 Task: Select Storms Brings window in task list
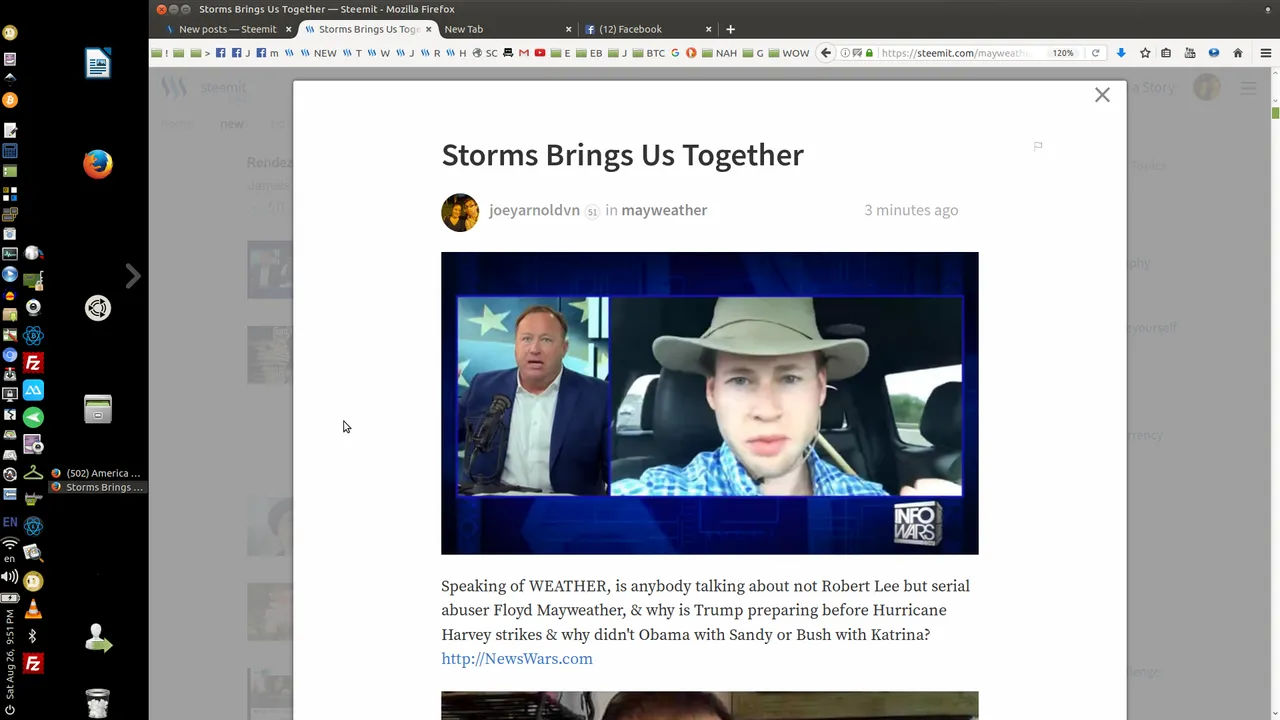click(x=97, y=487)
